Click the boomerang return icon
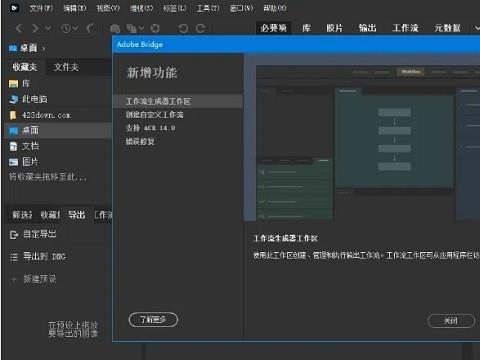The width and height of the screenshot is (480, 360). point(91,28)
